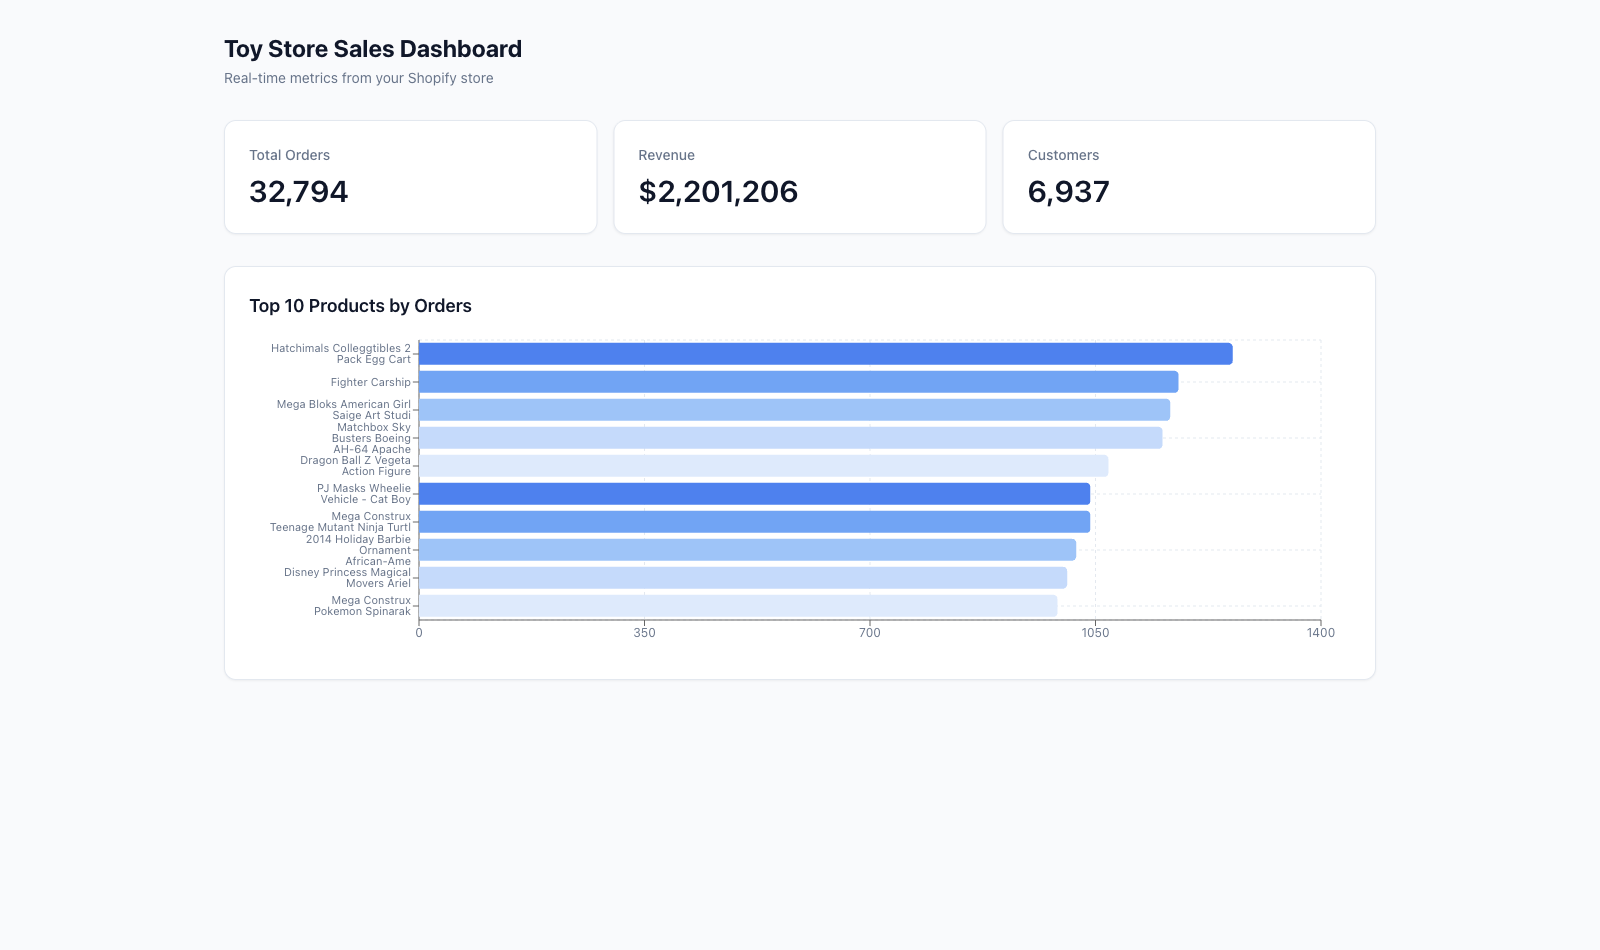Image resolution: width=1600 pixels, height=950 pixels.
Task: Select the Total Orders card value 32,794
Action: [298, 191]
